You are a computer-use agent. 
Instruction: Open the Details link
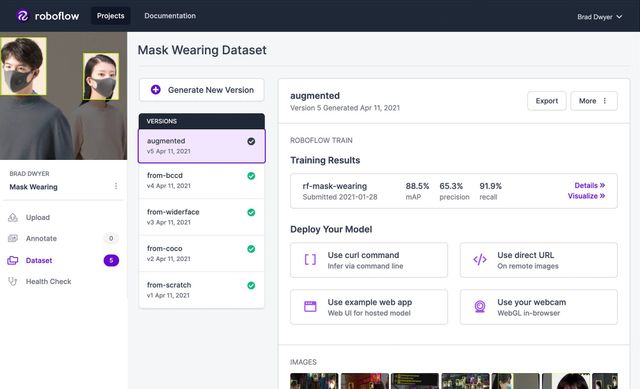pos(589,185)
